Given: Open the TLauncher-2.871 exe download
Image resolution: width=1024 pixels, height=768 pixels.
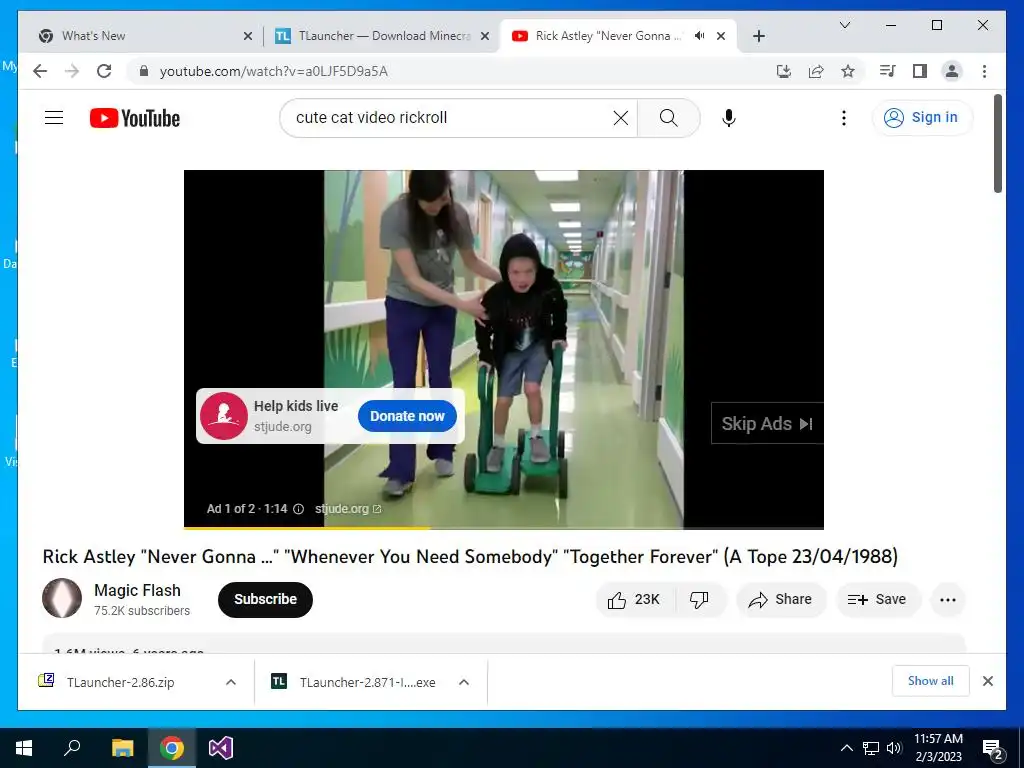Looking at the screenshot, I should pos(367,682).
